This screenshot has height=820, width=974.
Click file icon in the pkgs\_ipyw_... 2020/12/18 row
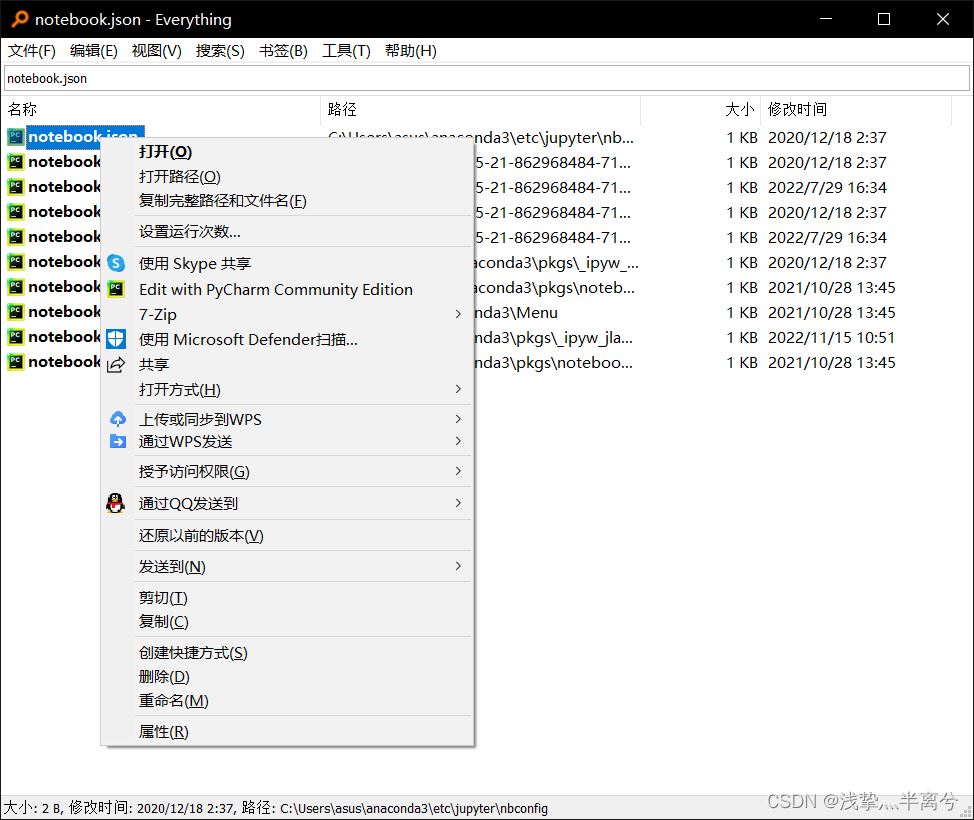click(16, 262)
